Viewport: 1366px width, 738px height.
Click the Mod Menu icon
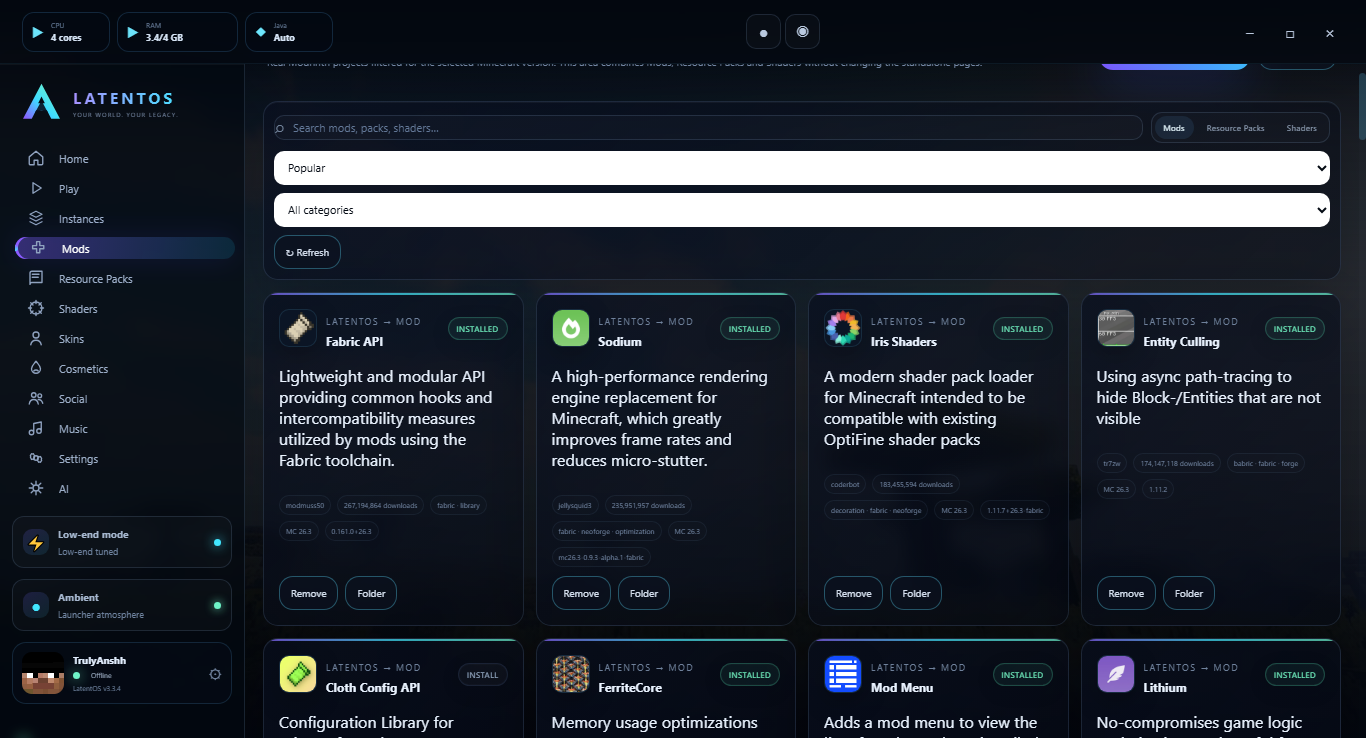843,675
